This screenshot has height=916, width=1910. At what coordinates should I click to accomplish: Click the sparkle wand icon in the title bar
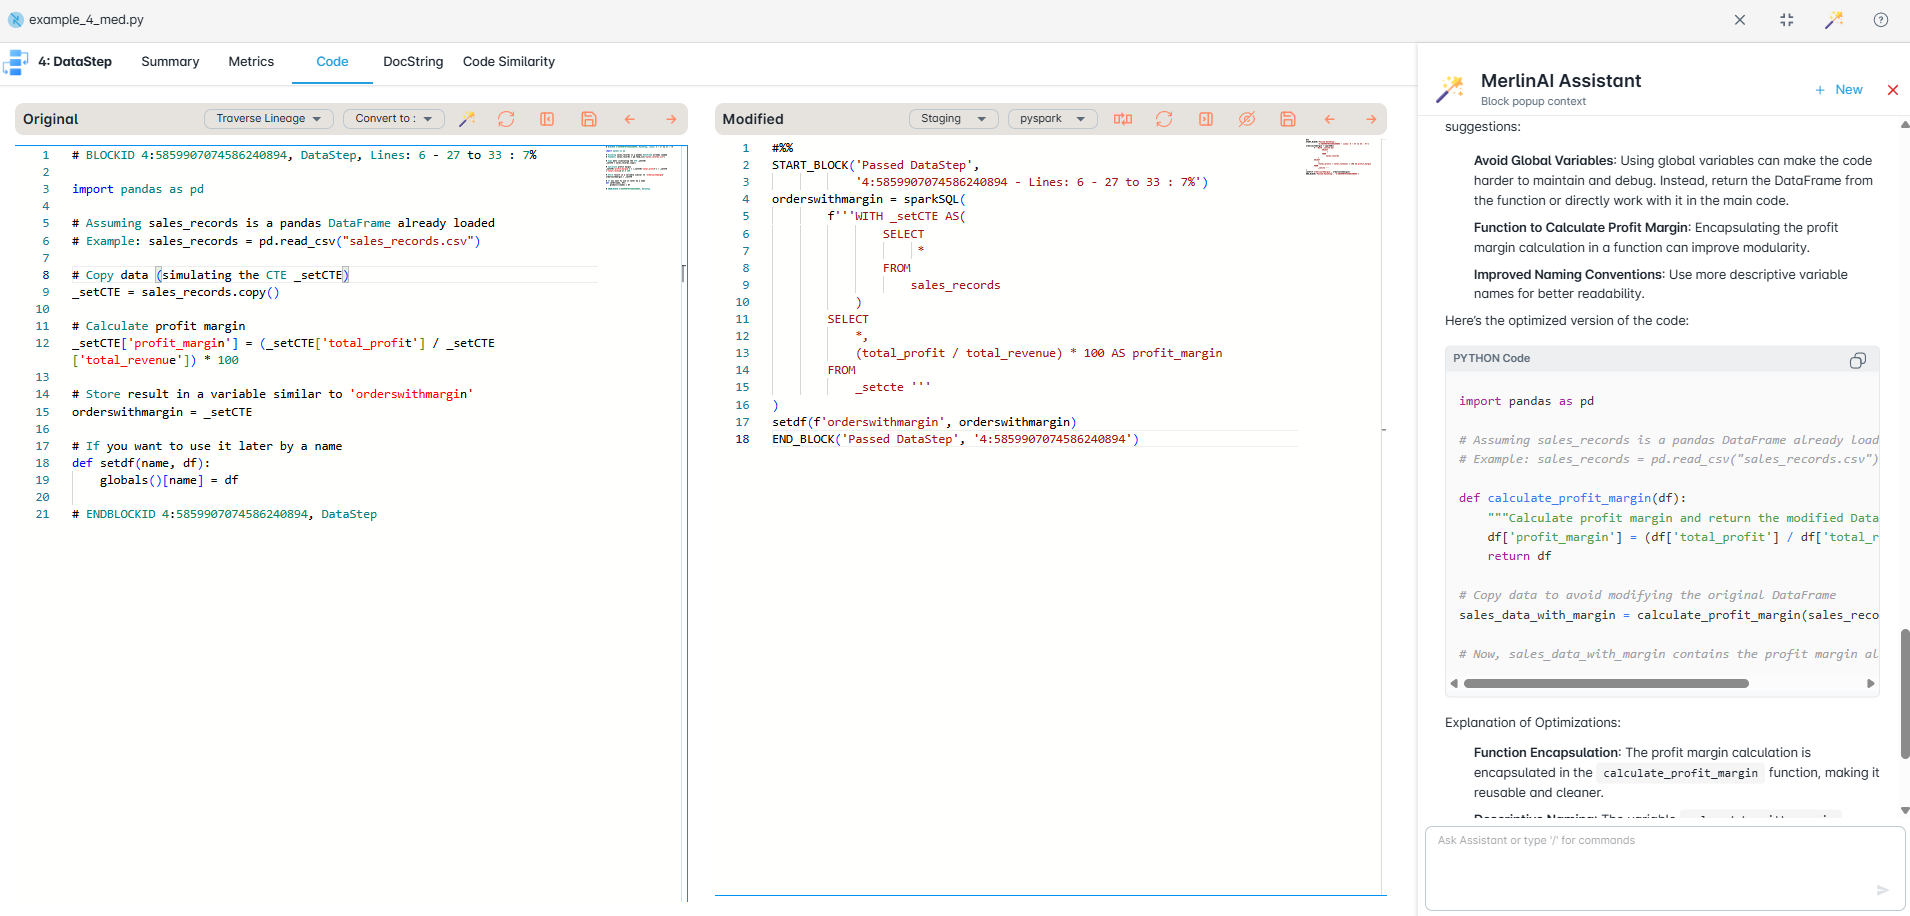click(1834, 19)
